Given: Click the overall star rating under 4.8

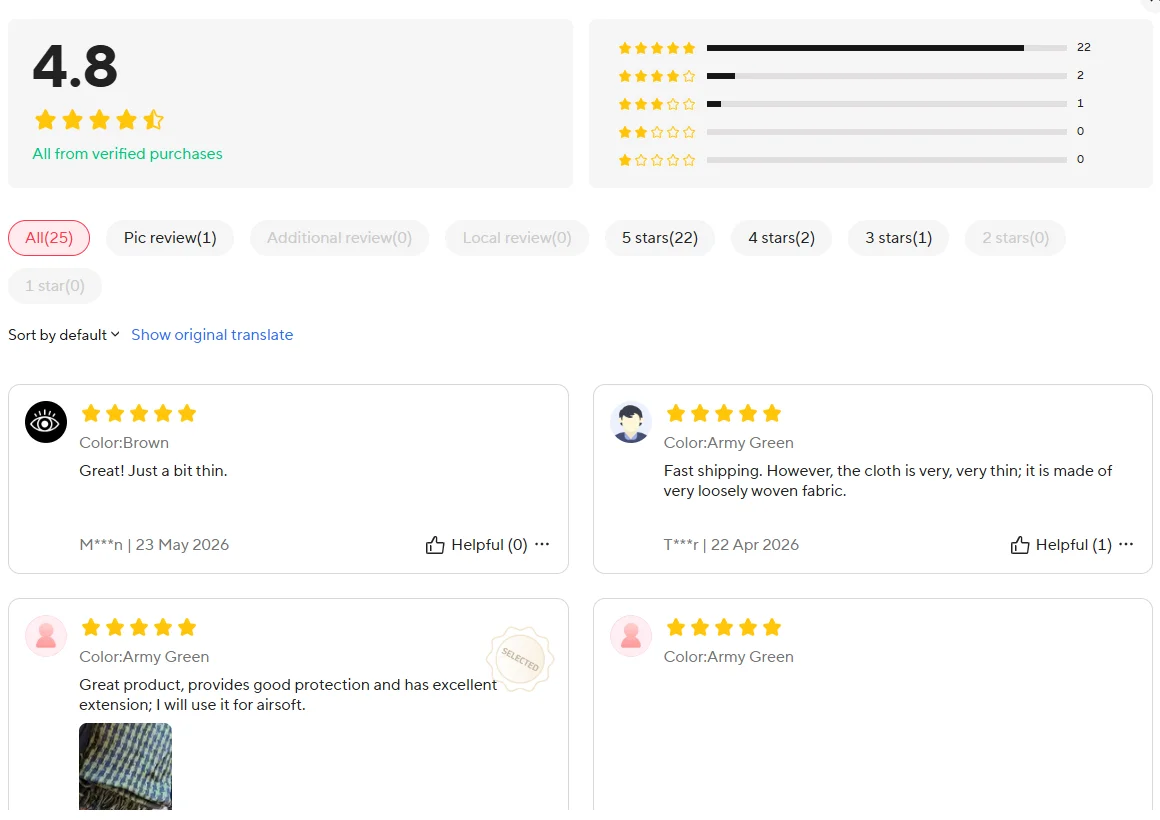Looking at the screenshot, I should [99, 120].
